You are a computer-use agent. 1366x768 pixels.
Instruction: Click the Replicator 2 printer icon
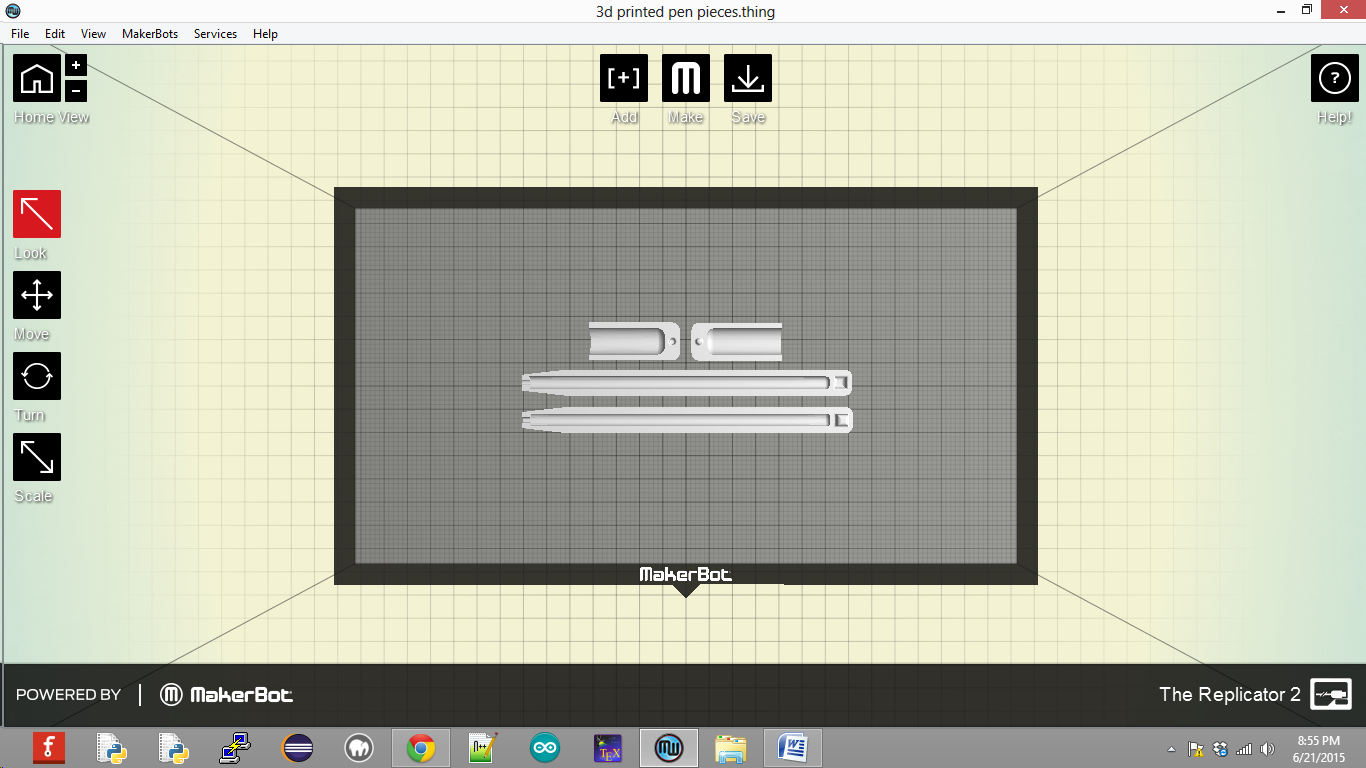(x=1331, y=694)
